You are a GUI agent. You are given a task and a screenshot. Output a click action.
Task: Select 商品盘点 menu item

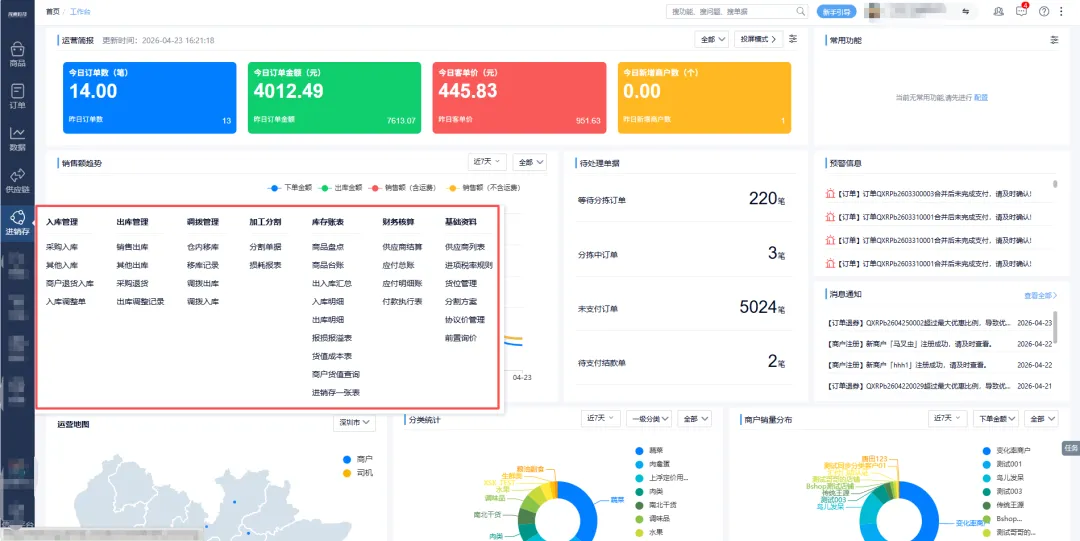(x=328, y=247)
